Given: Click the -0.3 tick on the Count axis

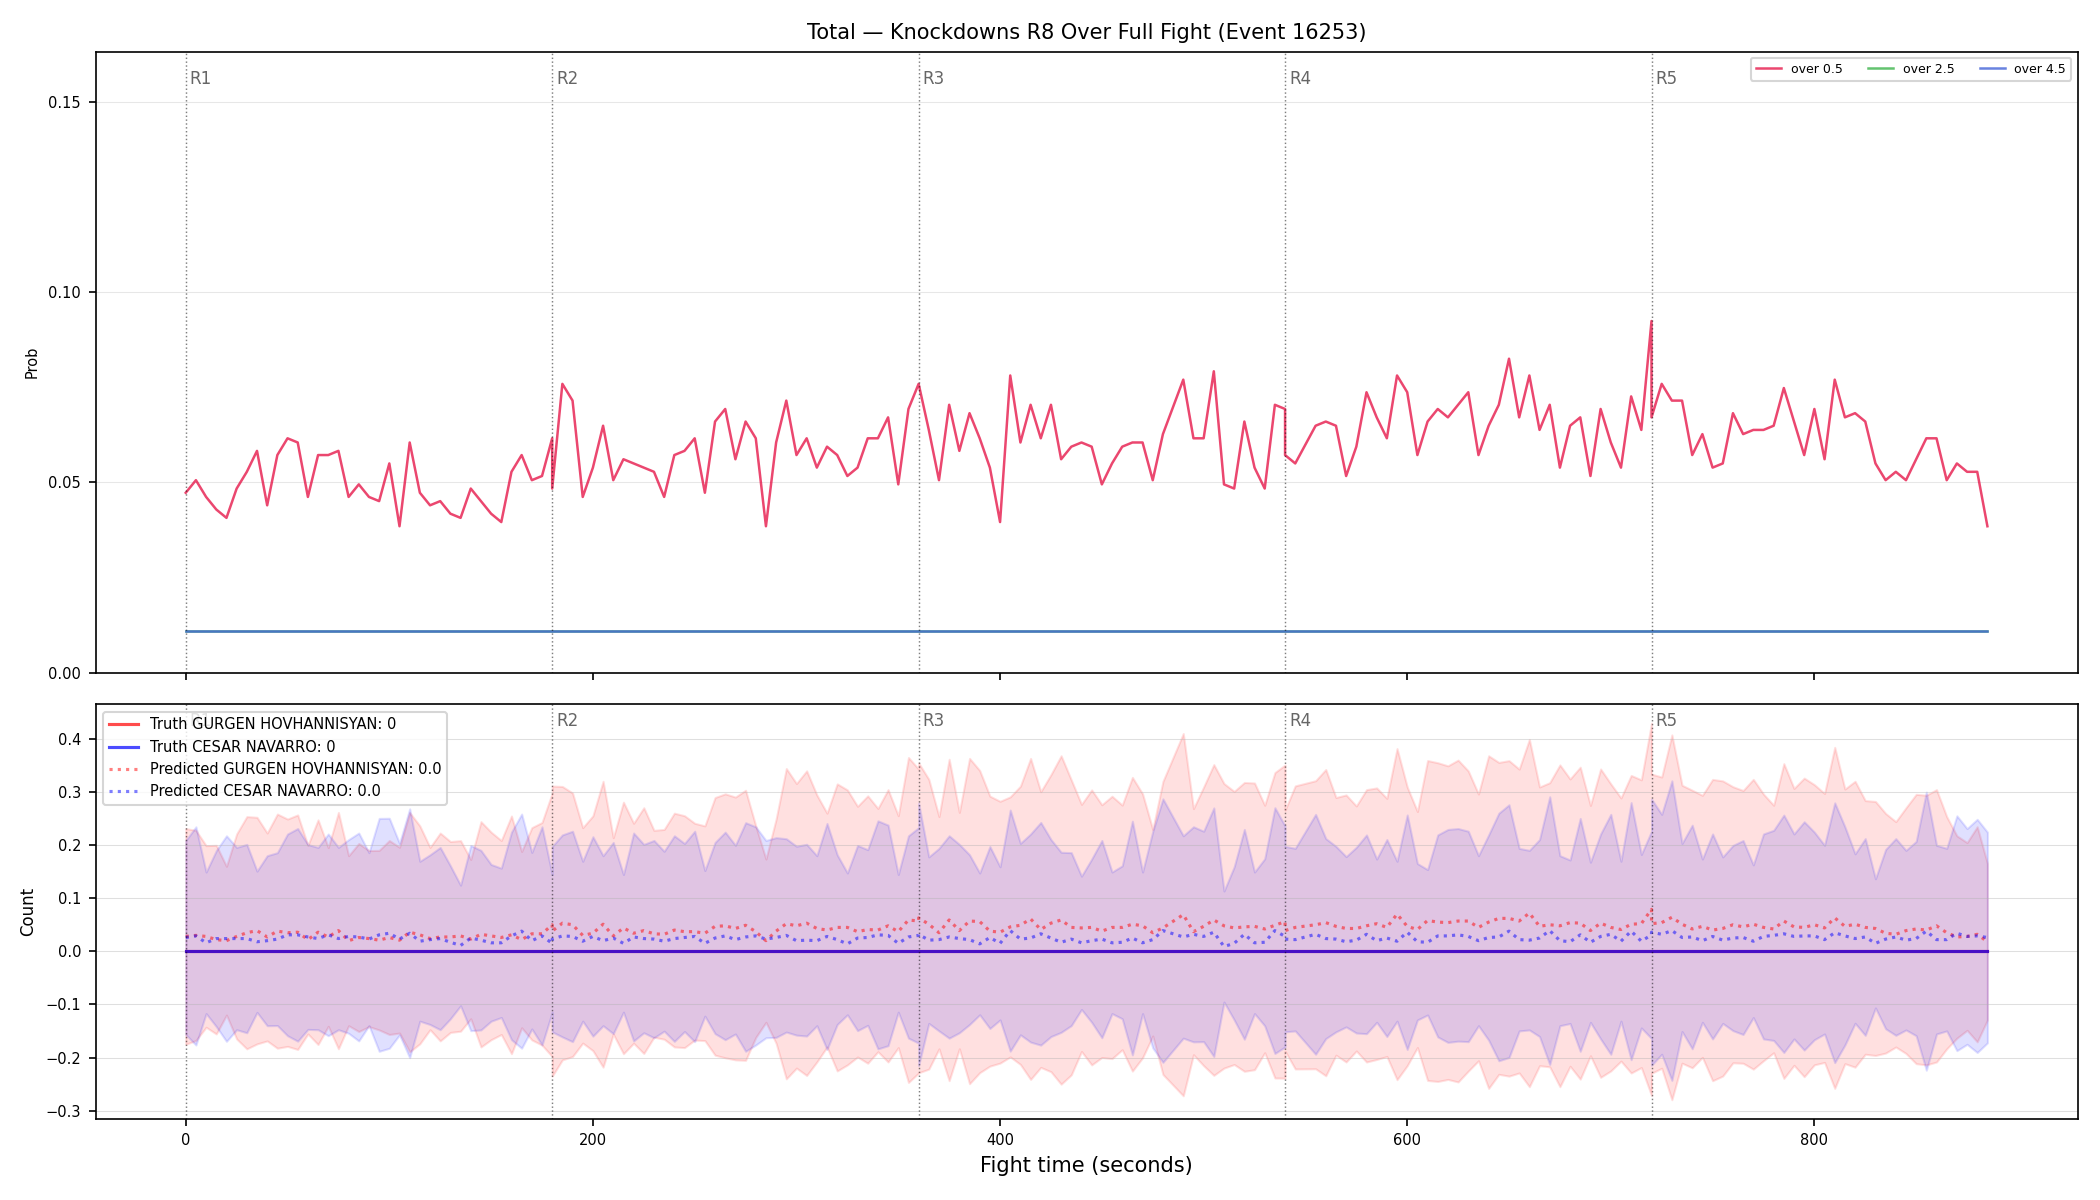Looking at the screenshot, I should pyautogui.click(x=65, y=1111).
